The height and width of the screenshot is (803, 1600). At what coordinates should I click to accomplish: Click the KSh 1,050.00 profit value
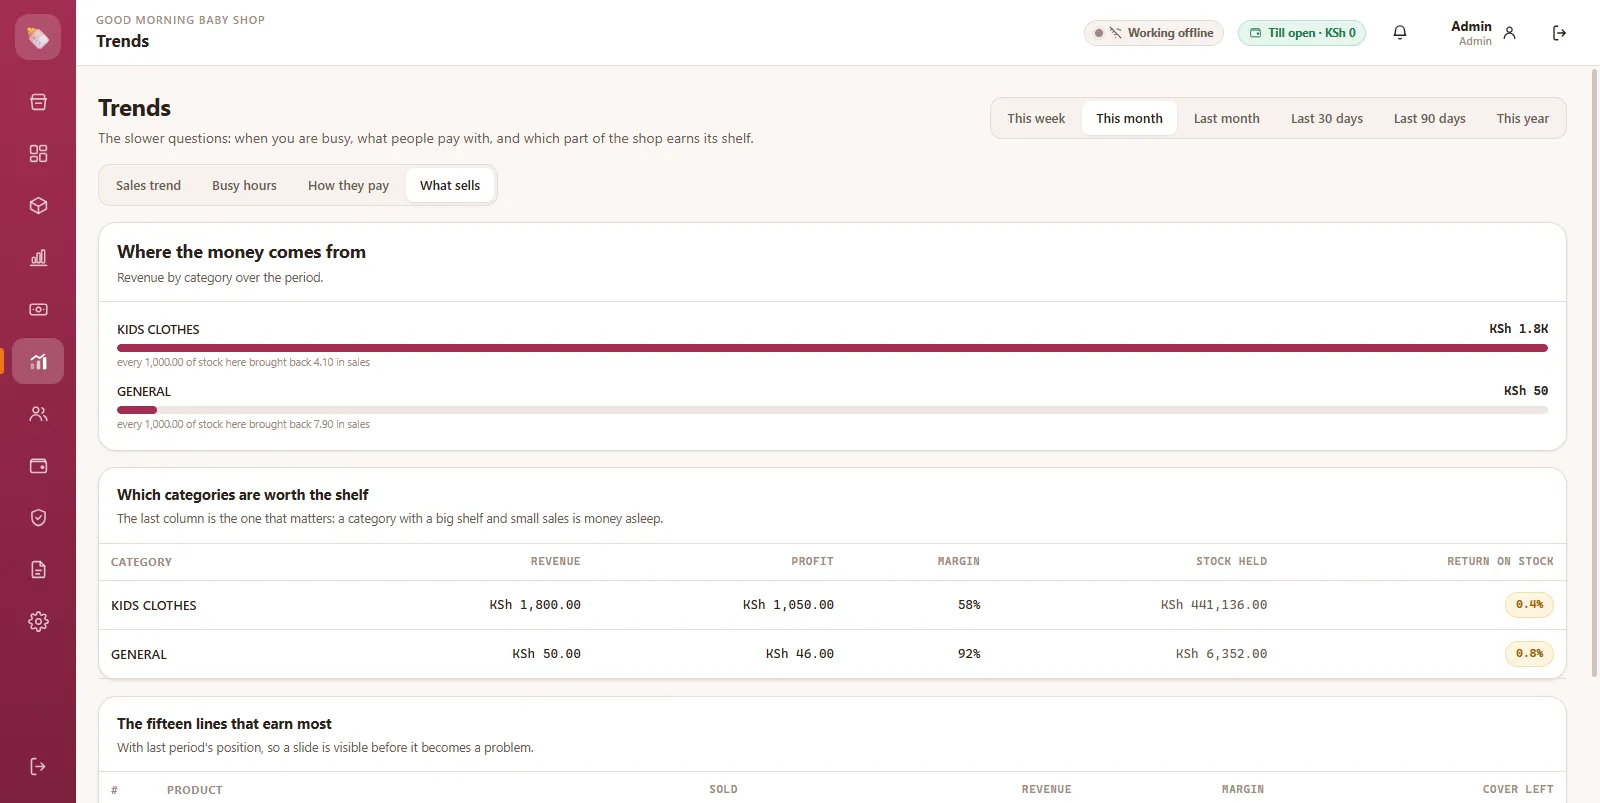pyautogui.click(x=788, y=605)
